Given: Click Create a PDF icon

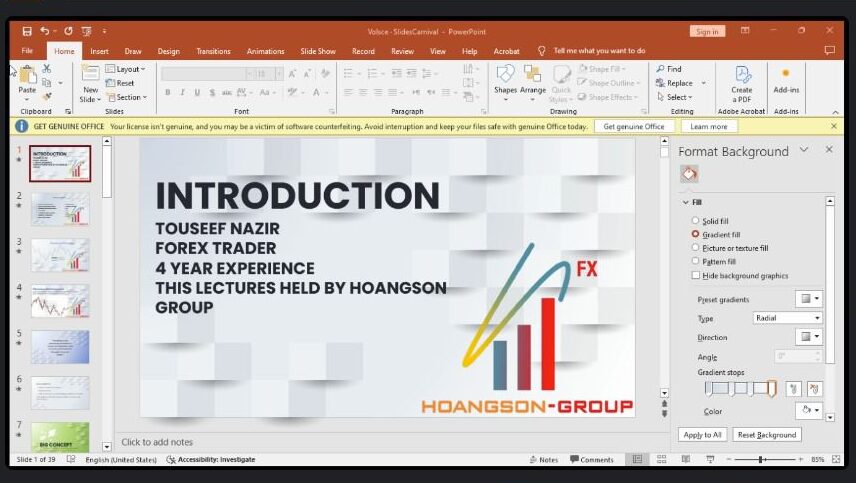Looking at the screenshot, I should tap(742, 78).
